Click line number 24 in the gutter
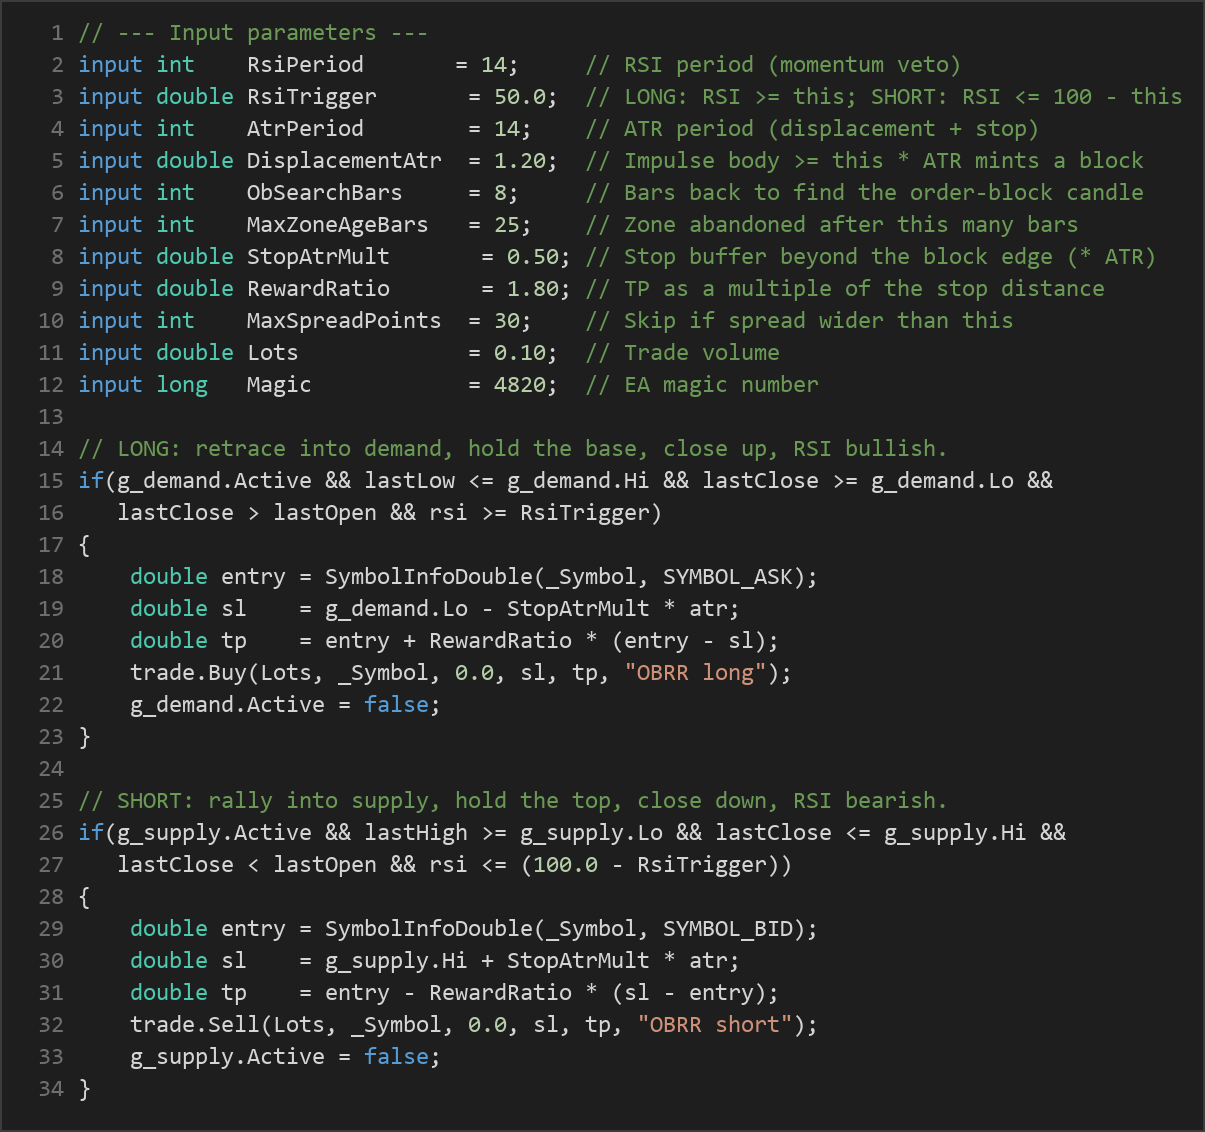The image size is (1205, 1132). 51,769
